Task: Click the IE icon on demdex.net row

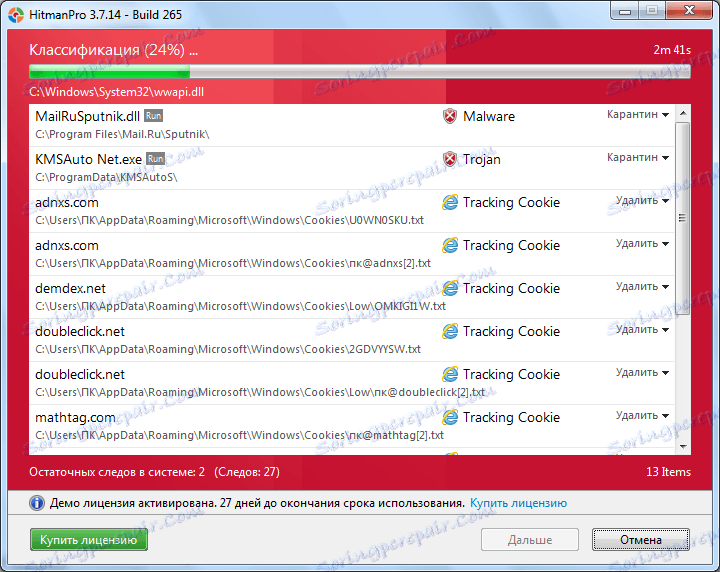Action: point(450,288)
